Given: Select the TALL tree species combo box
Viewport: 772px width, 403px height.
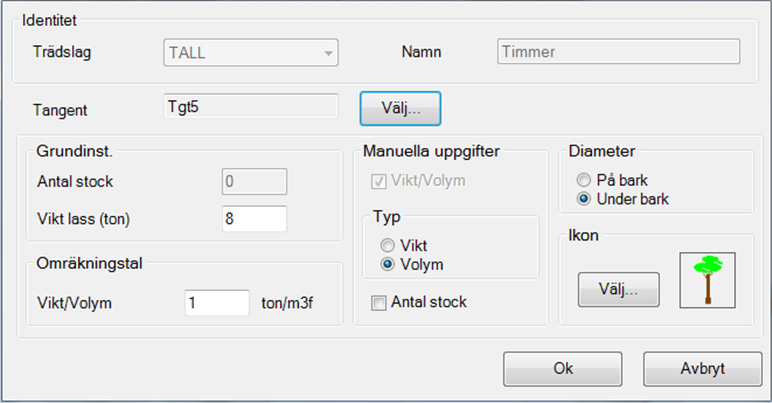Looking at the screenshot, I should 251,53.
